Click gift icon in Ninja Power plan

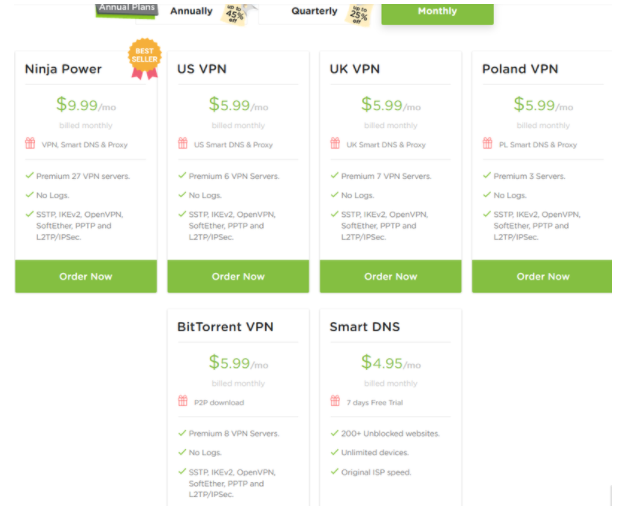(x=30, y=143)
